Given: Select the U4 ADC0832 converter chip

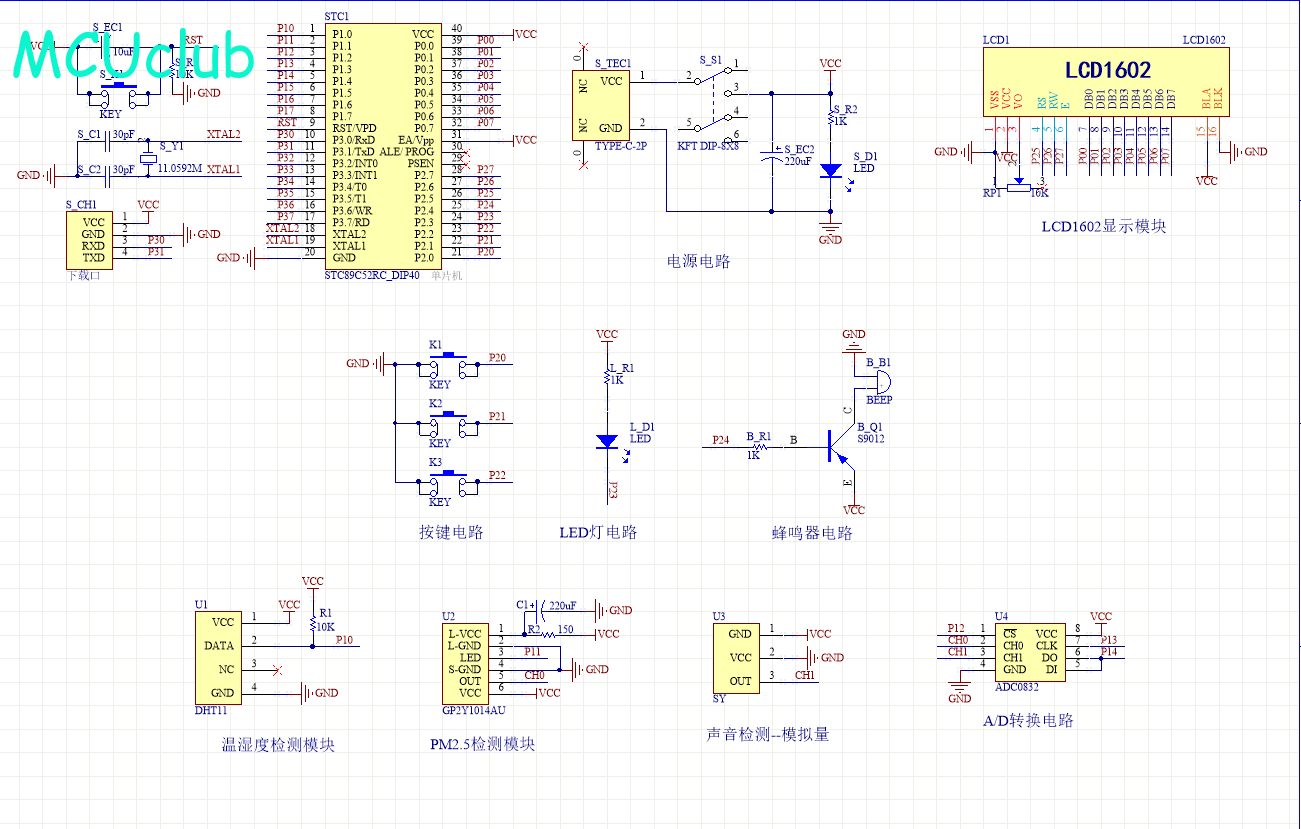Looking at the screenshot, I should click(1030, 651).
